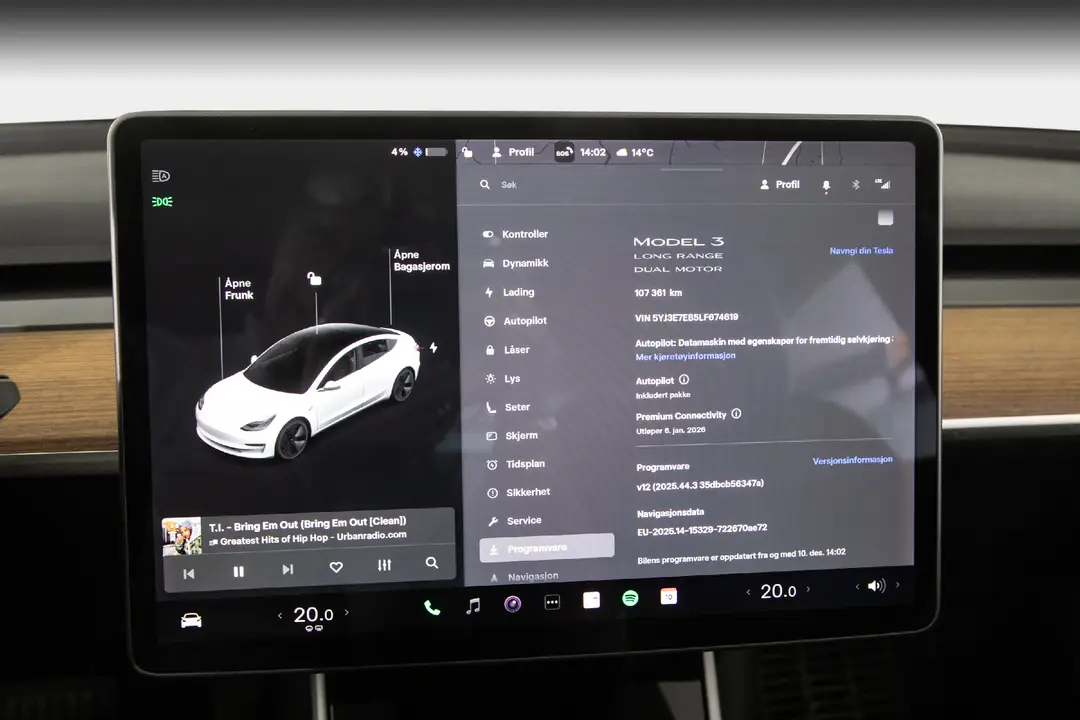Open the Kontroller settings menu

(515, 234)
